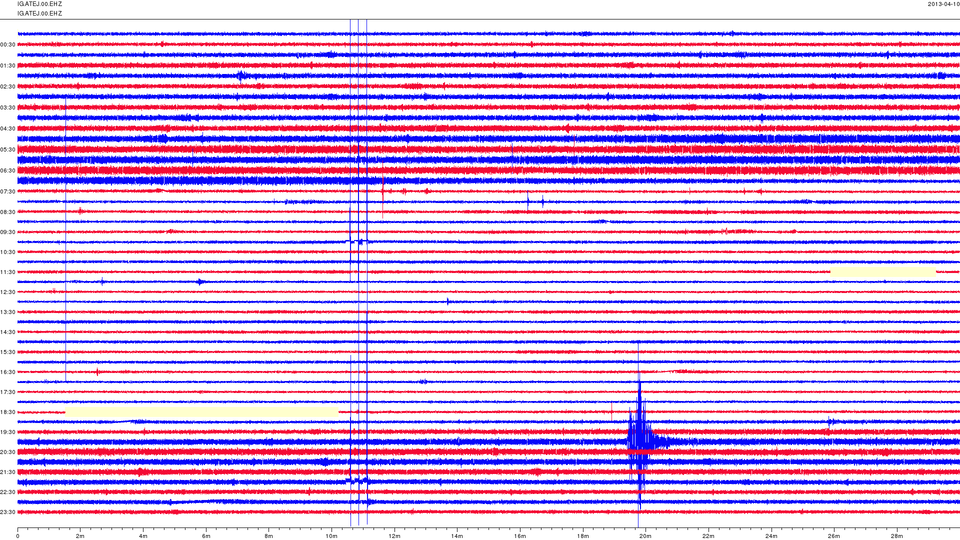Choose the 23:30 time label
Image resolution: width=960 pixels, height=540 pixels.
[x=8, y=512]
